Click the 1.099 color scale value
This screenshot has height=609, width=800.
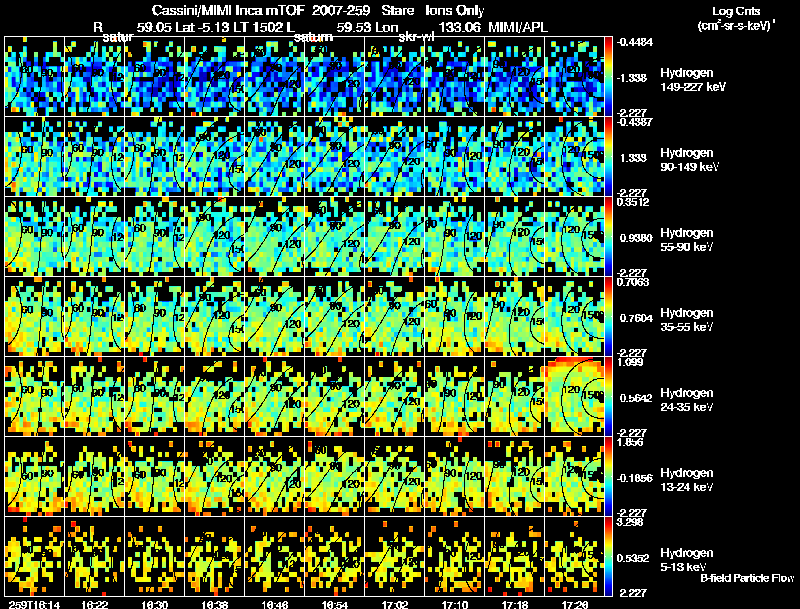click(x=630, y=362)
